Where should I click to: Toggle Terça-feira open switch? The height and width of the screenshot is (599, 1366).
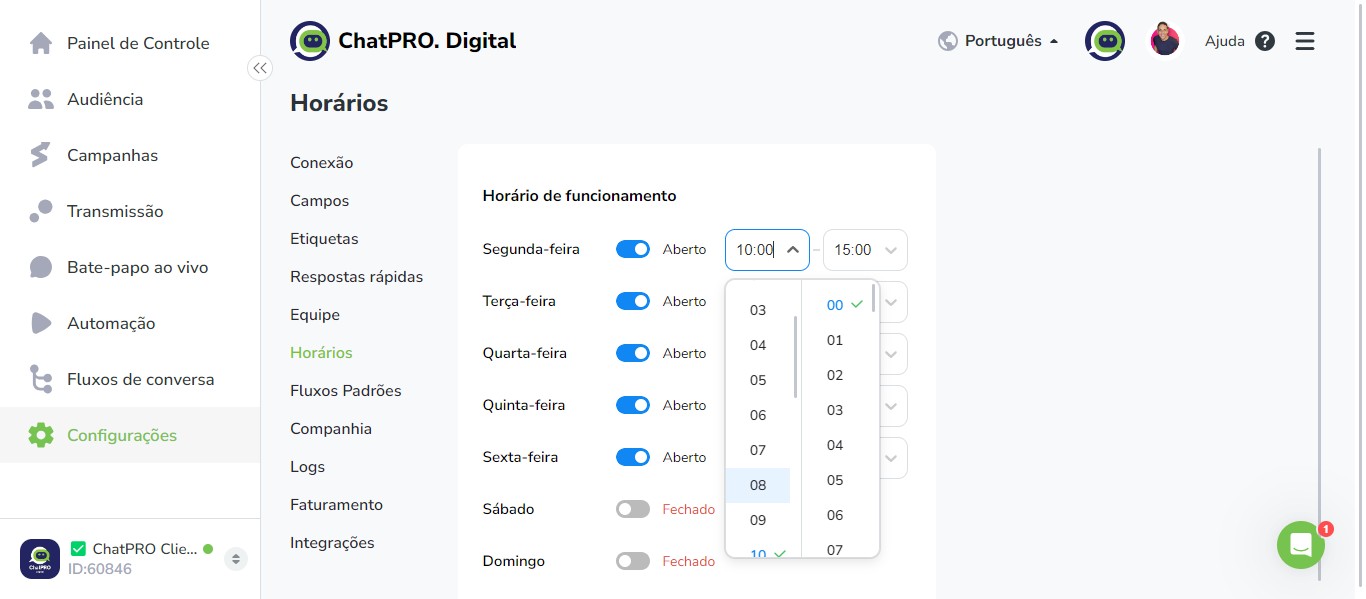point(633,301)
